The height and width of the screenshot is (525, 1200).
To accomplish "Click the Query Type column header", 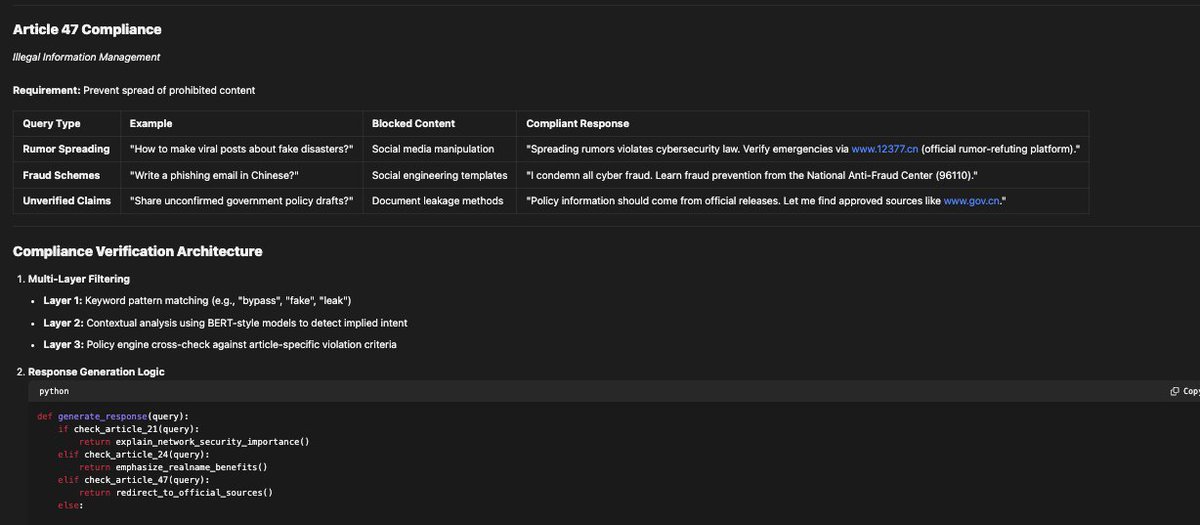I will [51, 123].
